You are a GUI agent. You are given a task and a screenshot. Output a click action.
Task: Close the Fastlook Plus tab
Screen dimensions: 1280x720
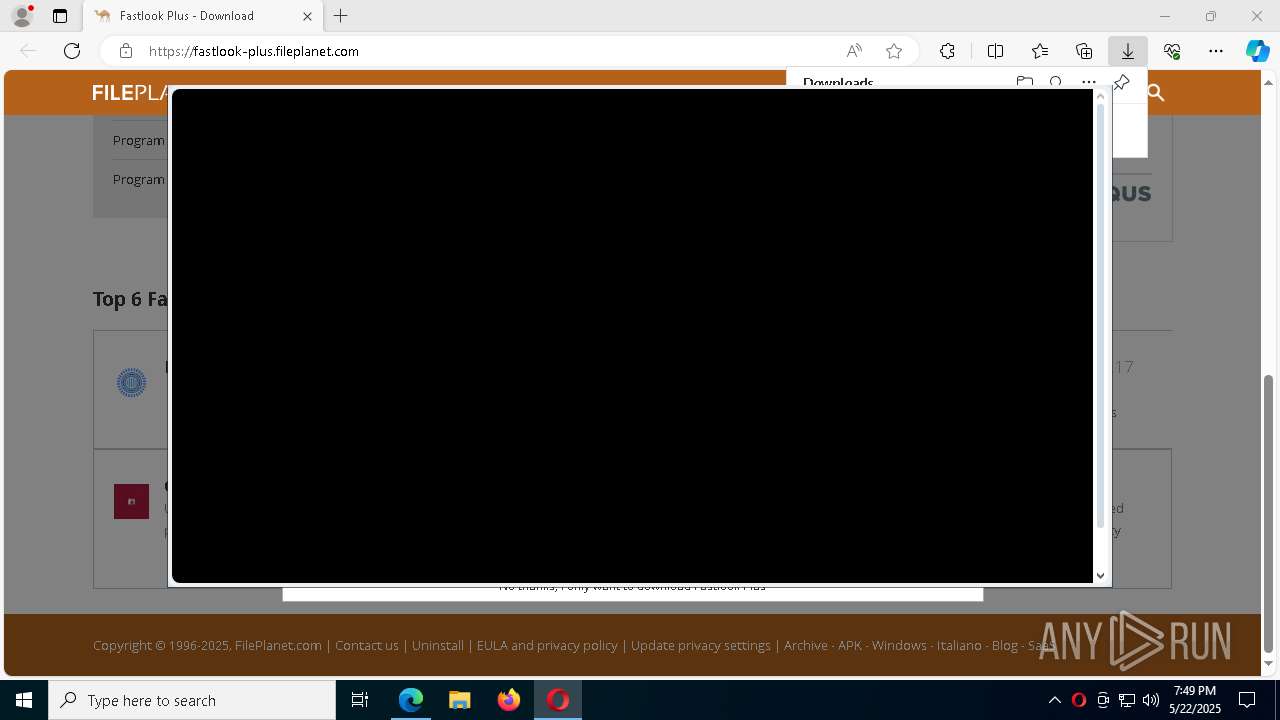click(307, 16)
